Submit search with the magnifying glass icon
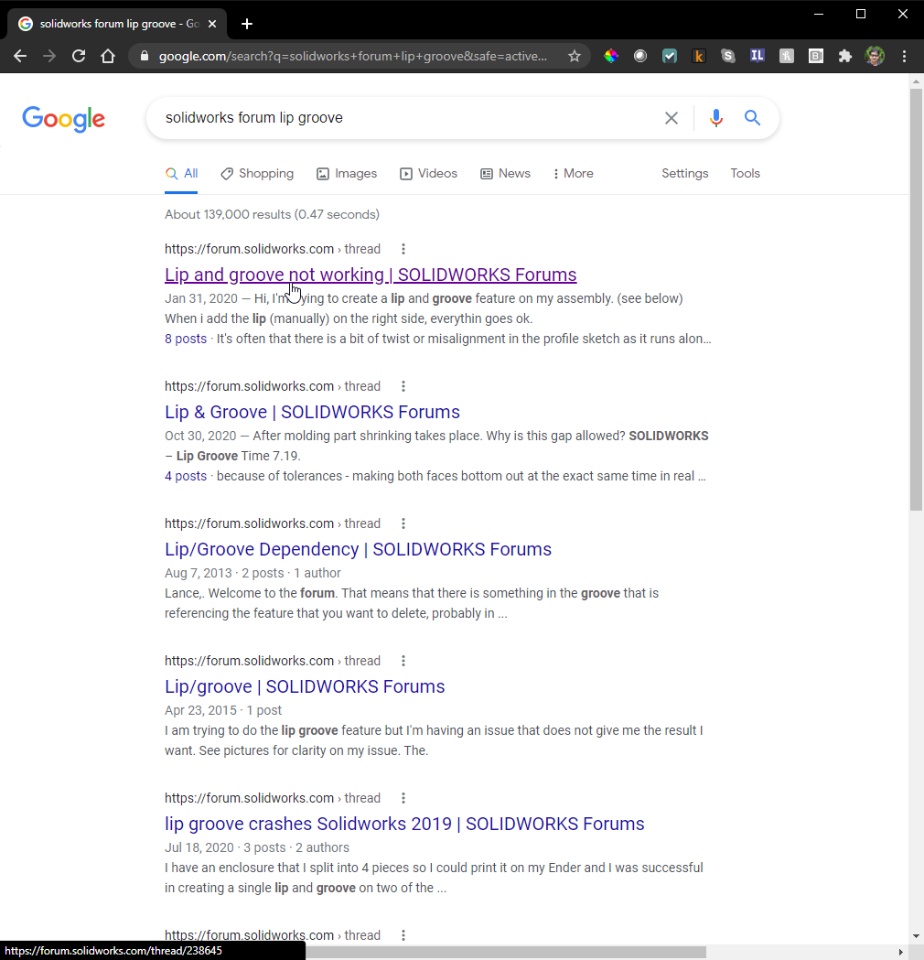Viewport: 924px width, 960px height. (753, 118)
